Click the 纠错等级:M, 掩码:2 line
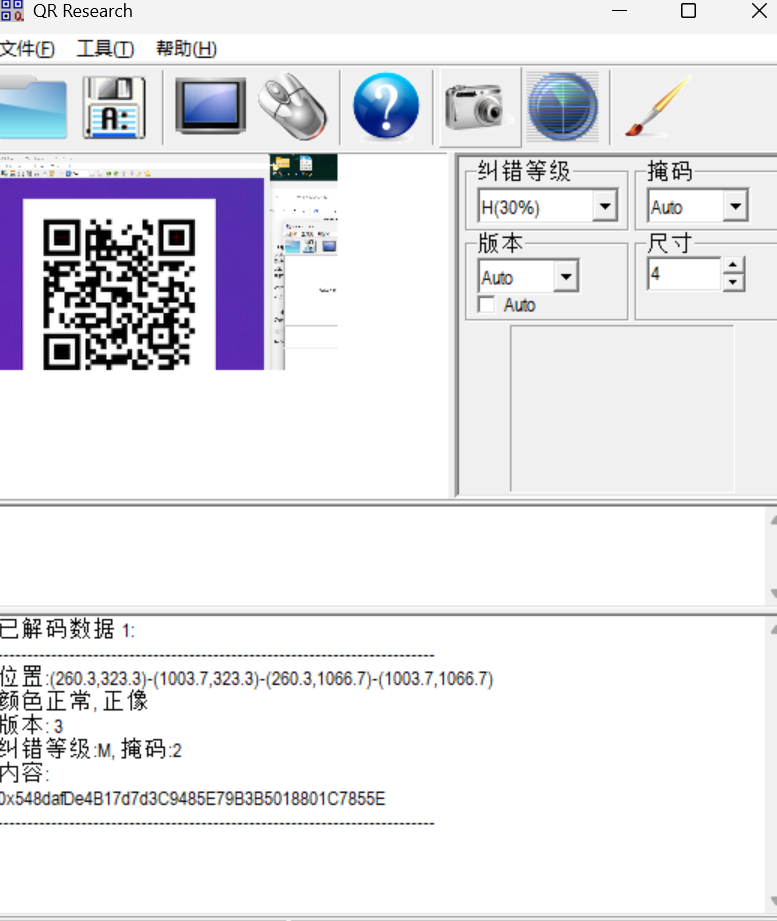 [x=91, y=749]
